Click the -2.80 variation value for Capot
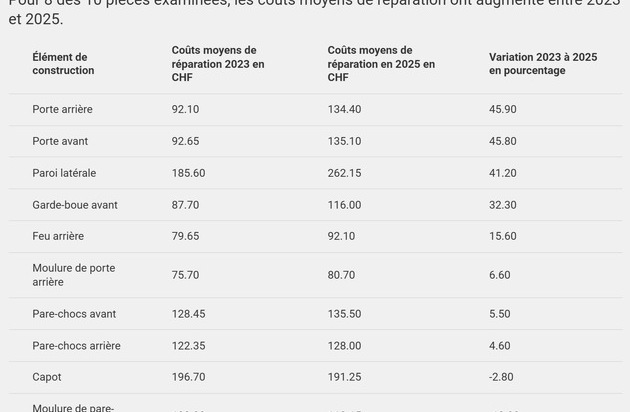The width and height of the screenshot is (630, 412). click(501, 377)
